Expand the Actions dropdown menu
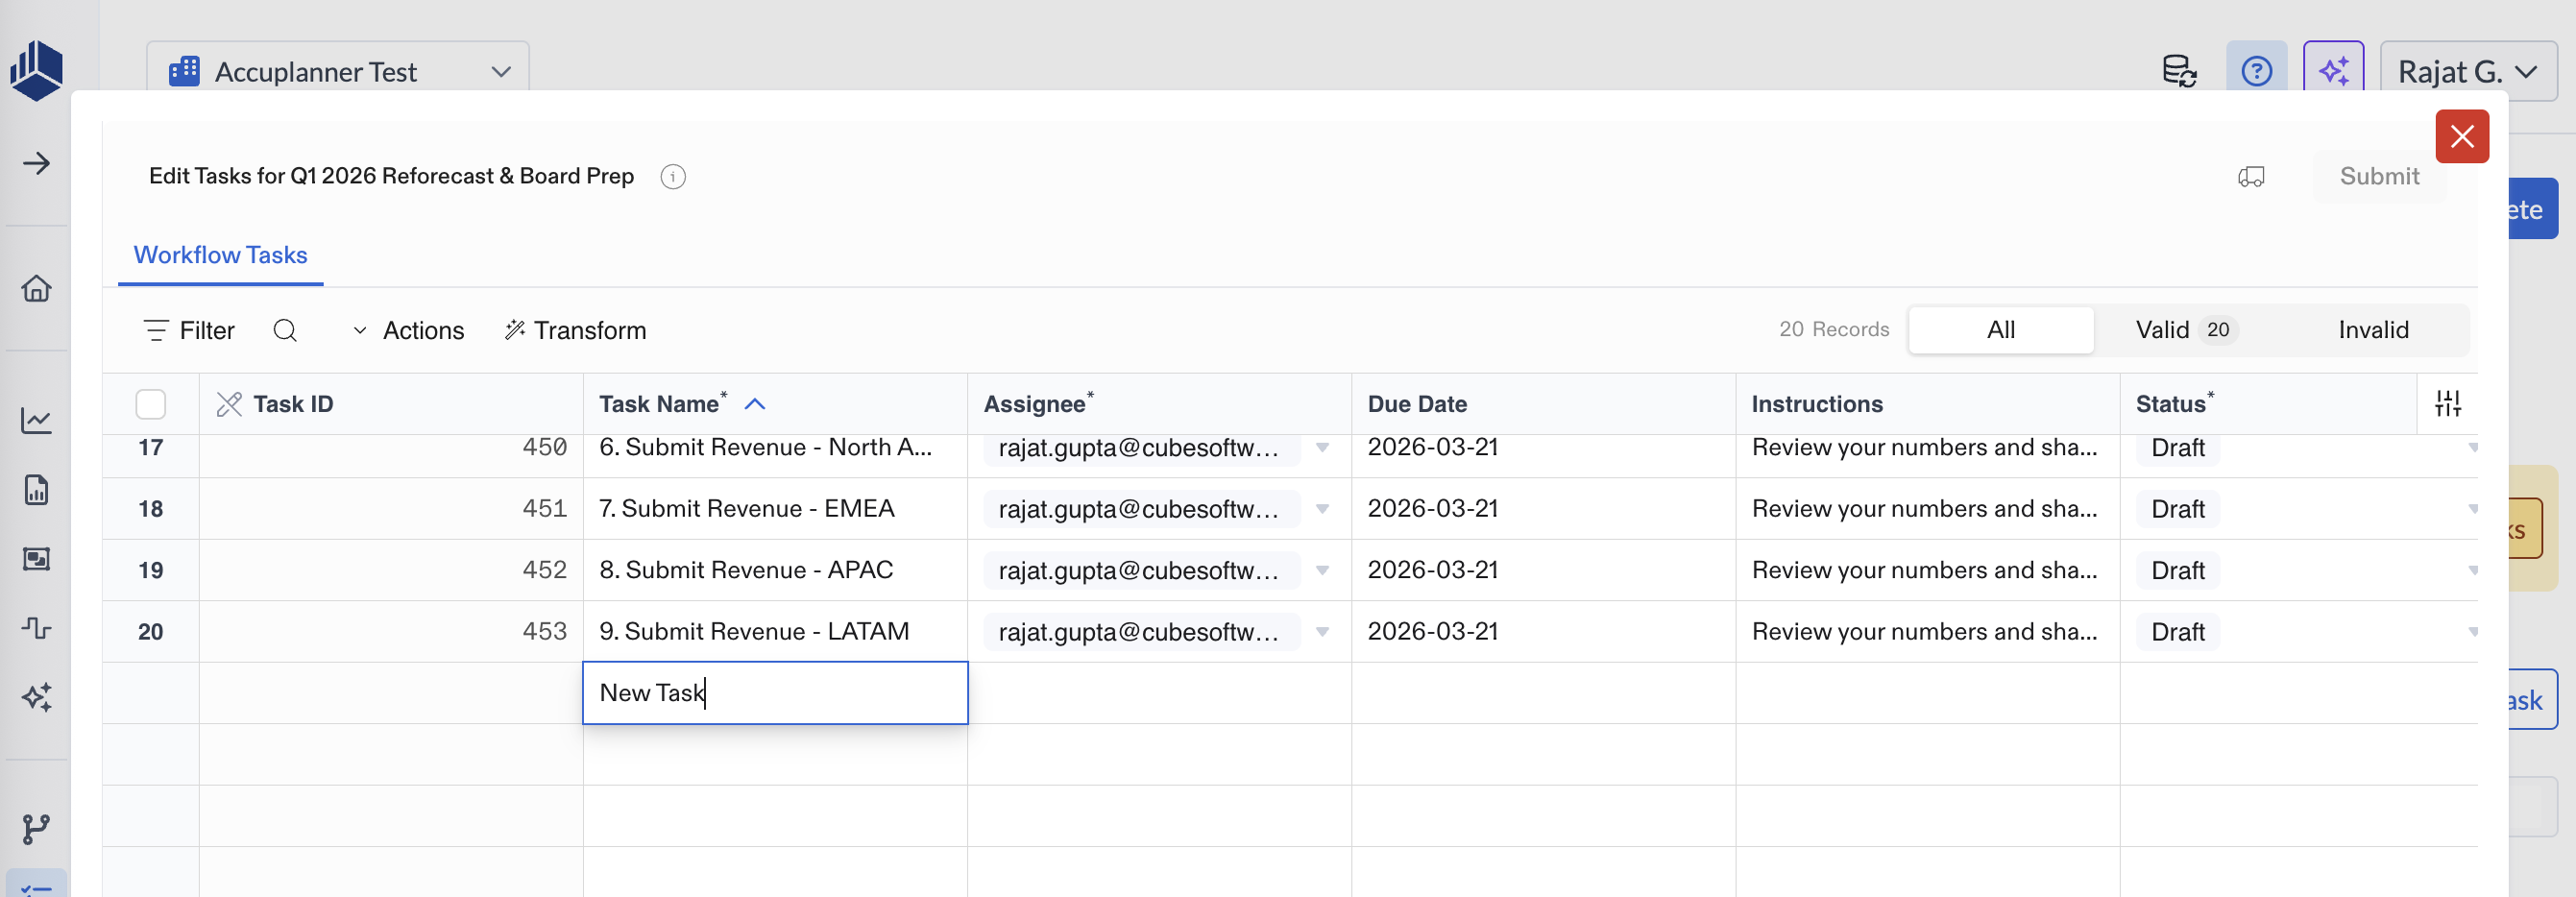 click(409, 330)
